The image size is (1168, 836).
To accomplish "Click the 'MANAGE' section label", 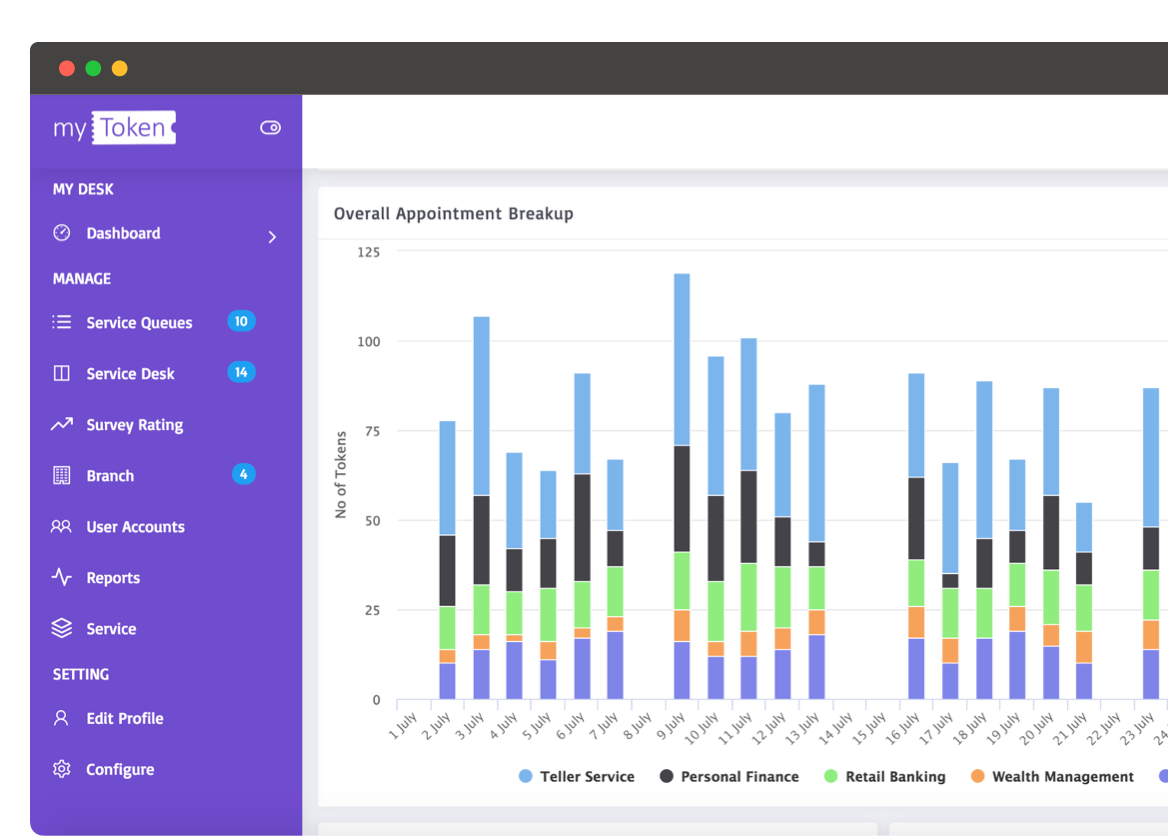I will 82,279.
